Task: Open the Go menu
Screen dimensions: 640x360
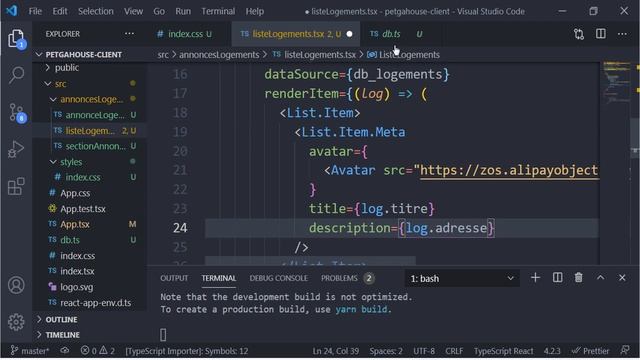Action: pos(159,11)
